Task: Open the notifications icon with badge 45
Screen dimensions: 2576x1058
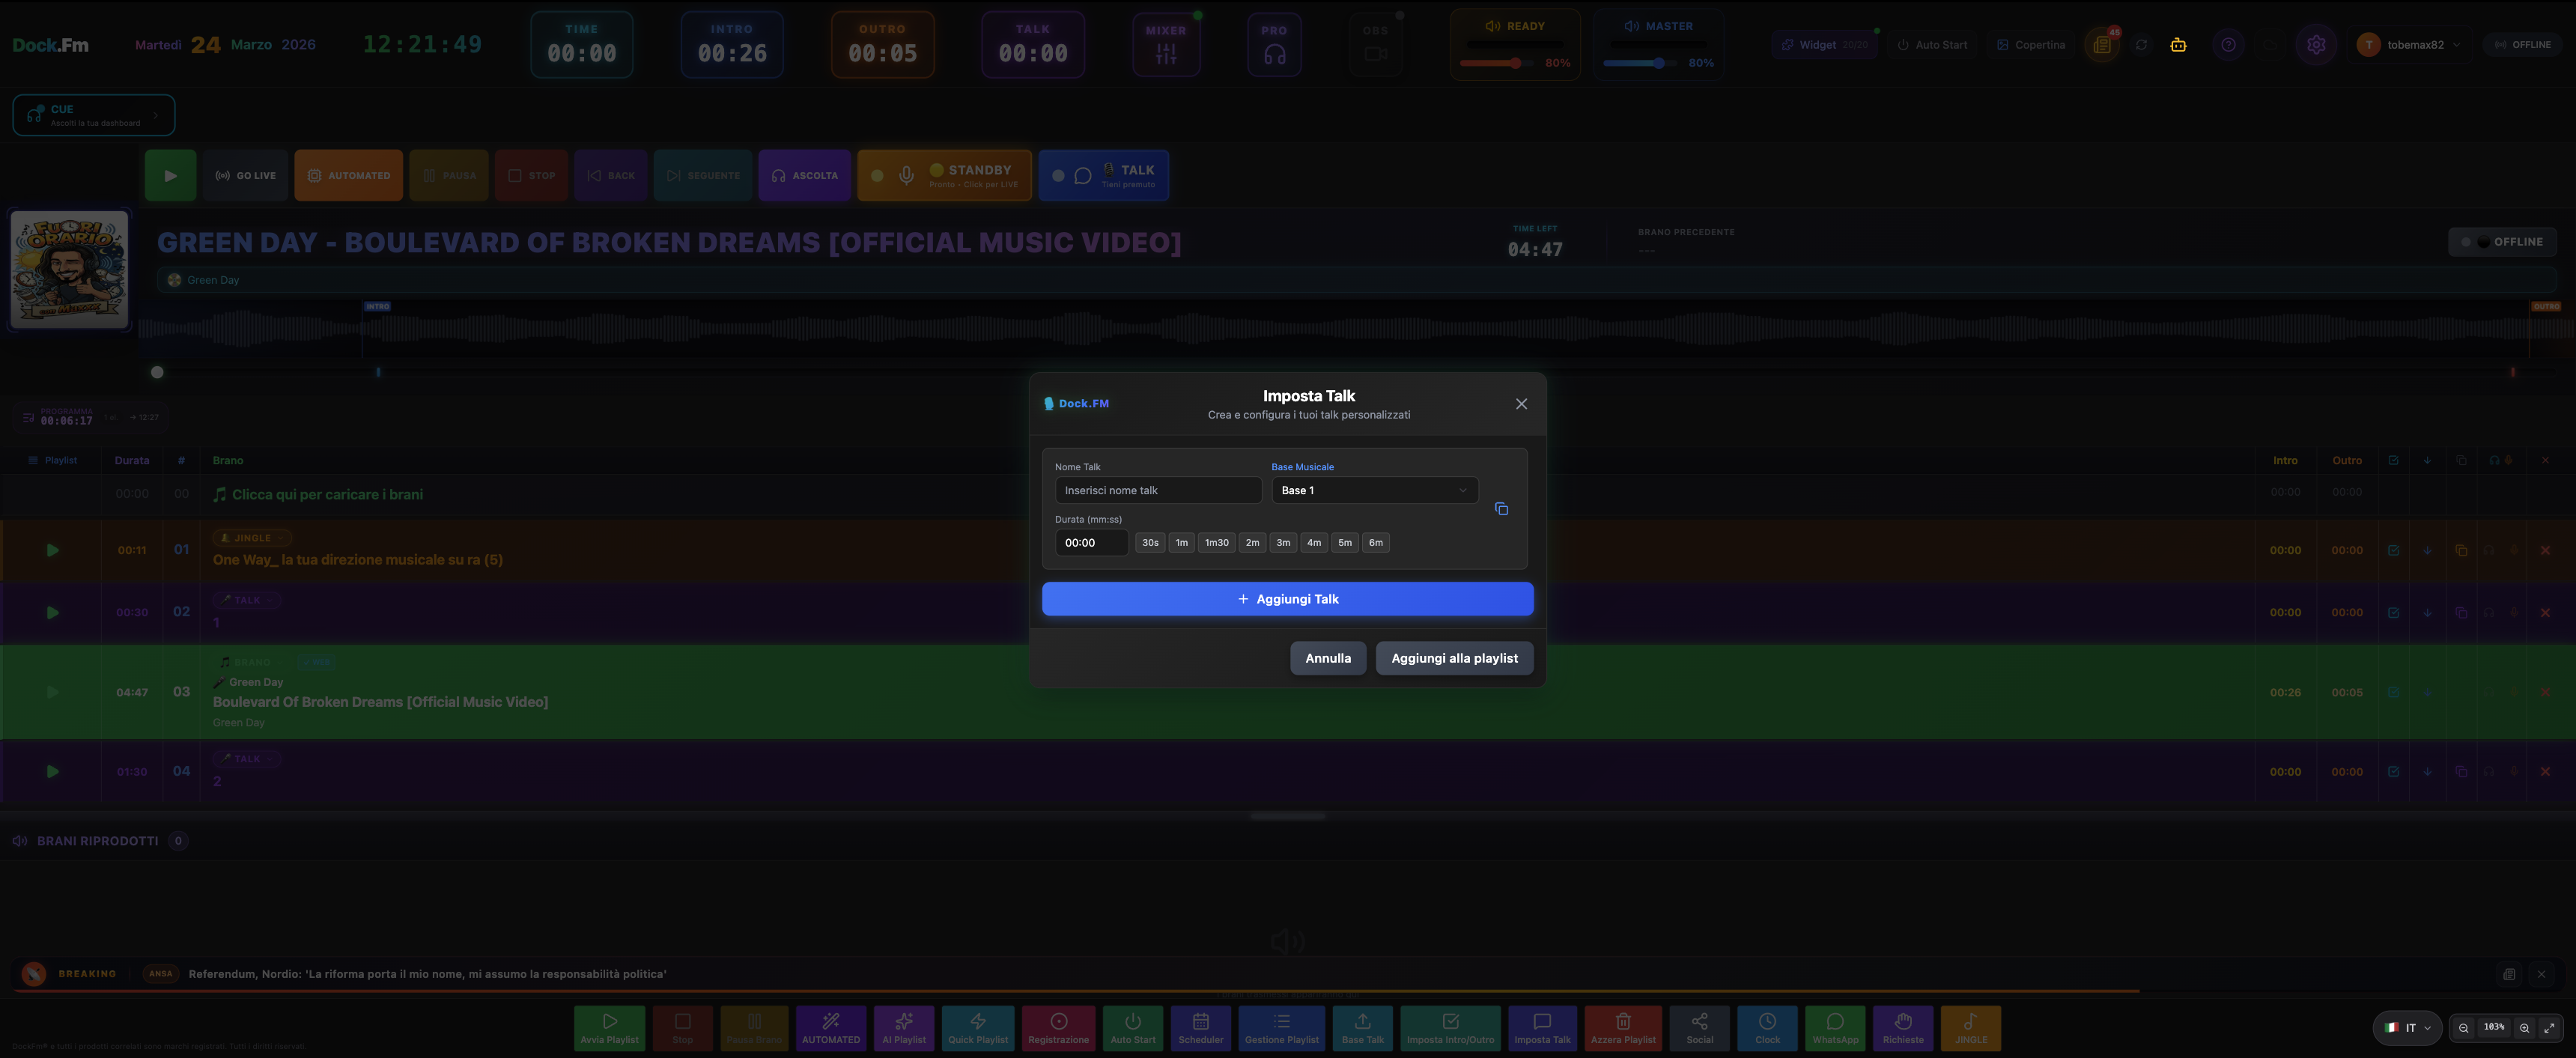Action: point(2102,45)
